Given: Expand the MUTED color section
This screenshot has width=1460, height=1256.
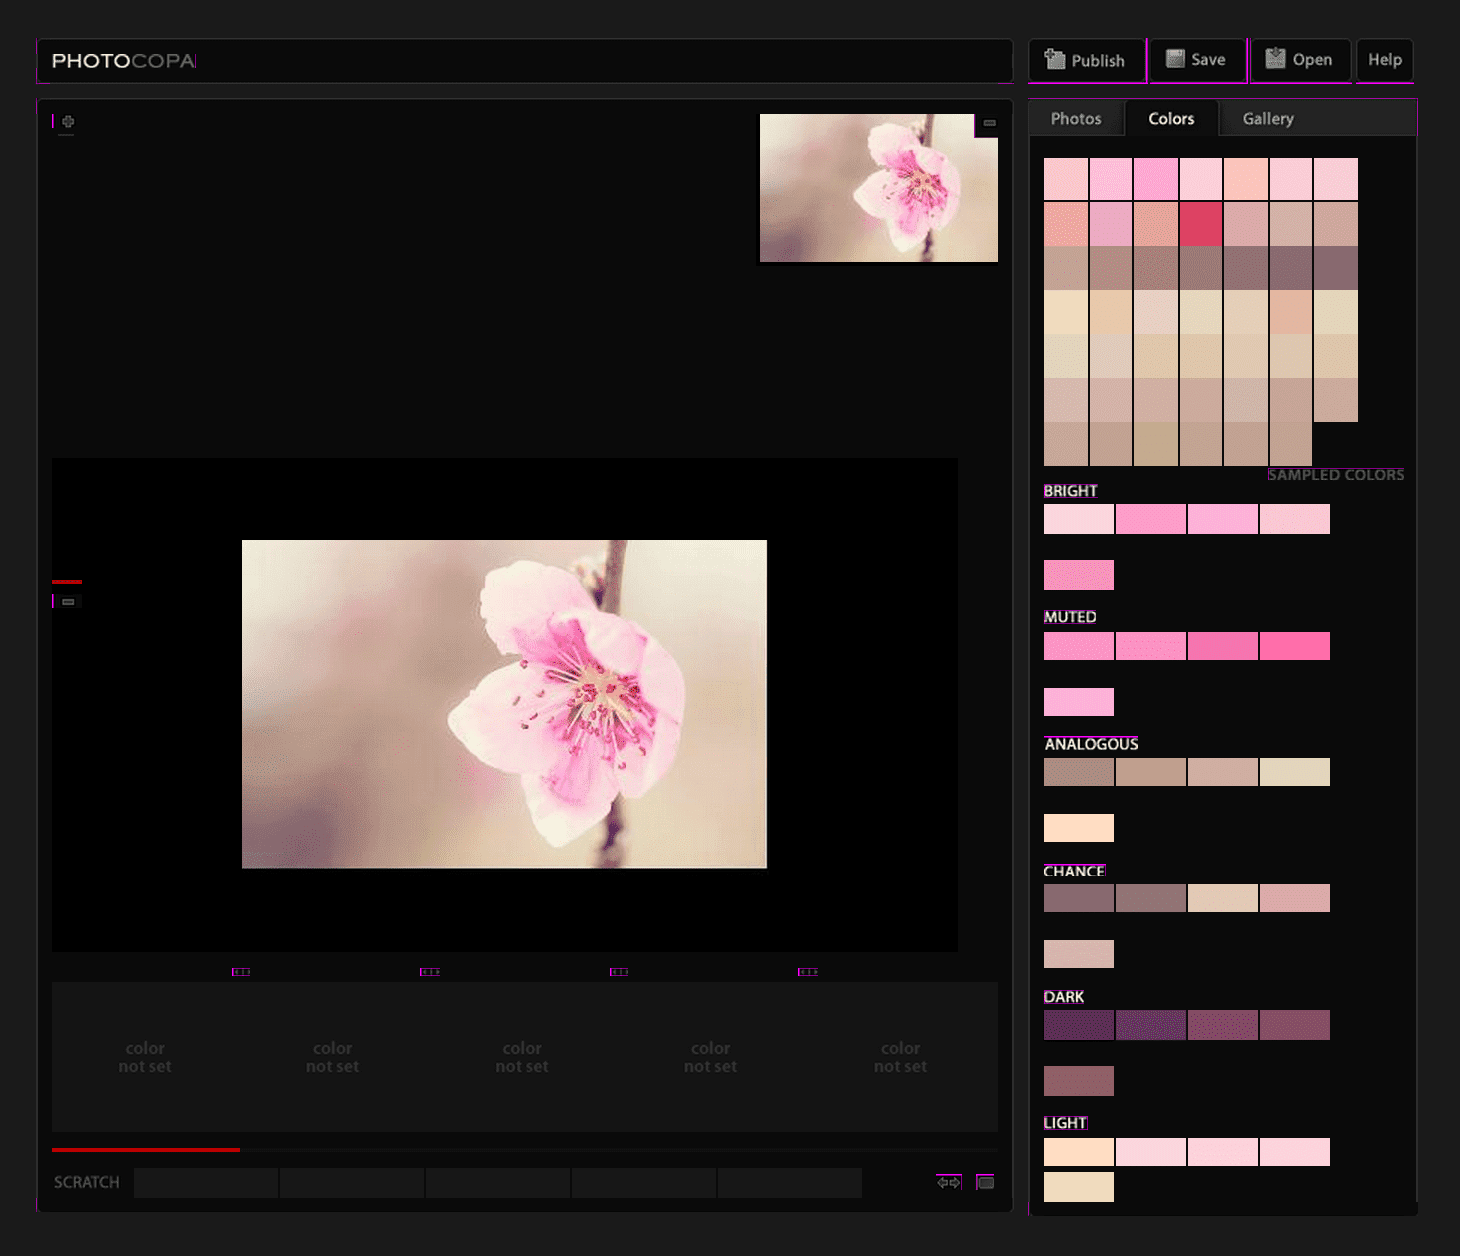Looking at the screenshot, I should (x=1069, y=617).
